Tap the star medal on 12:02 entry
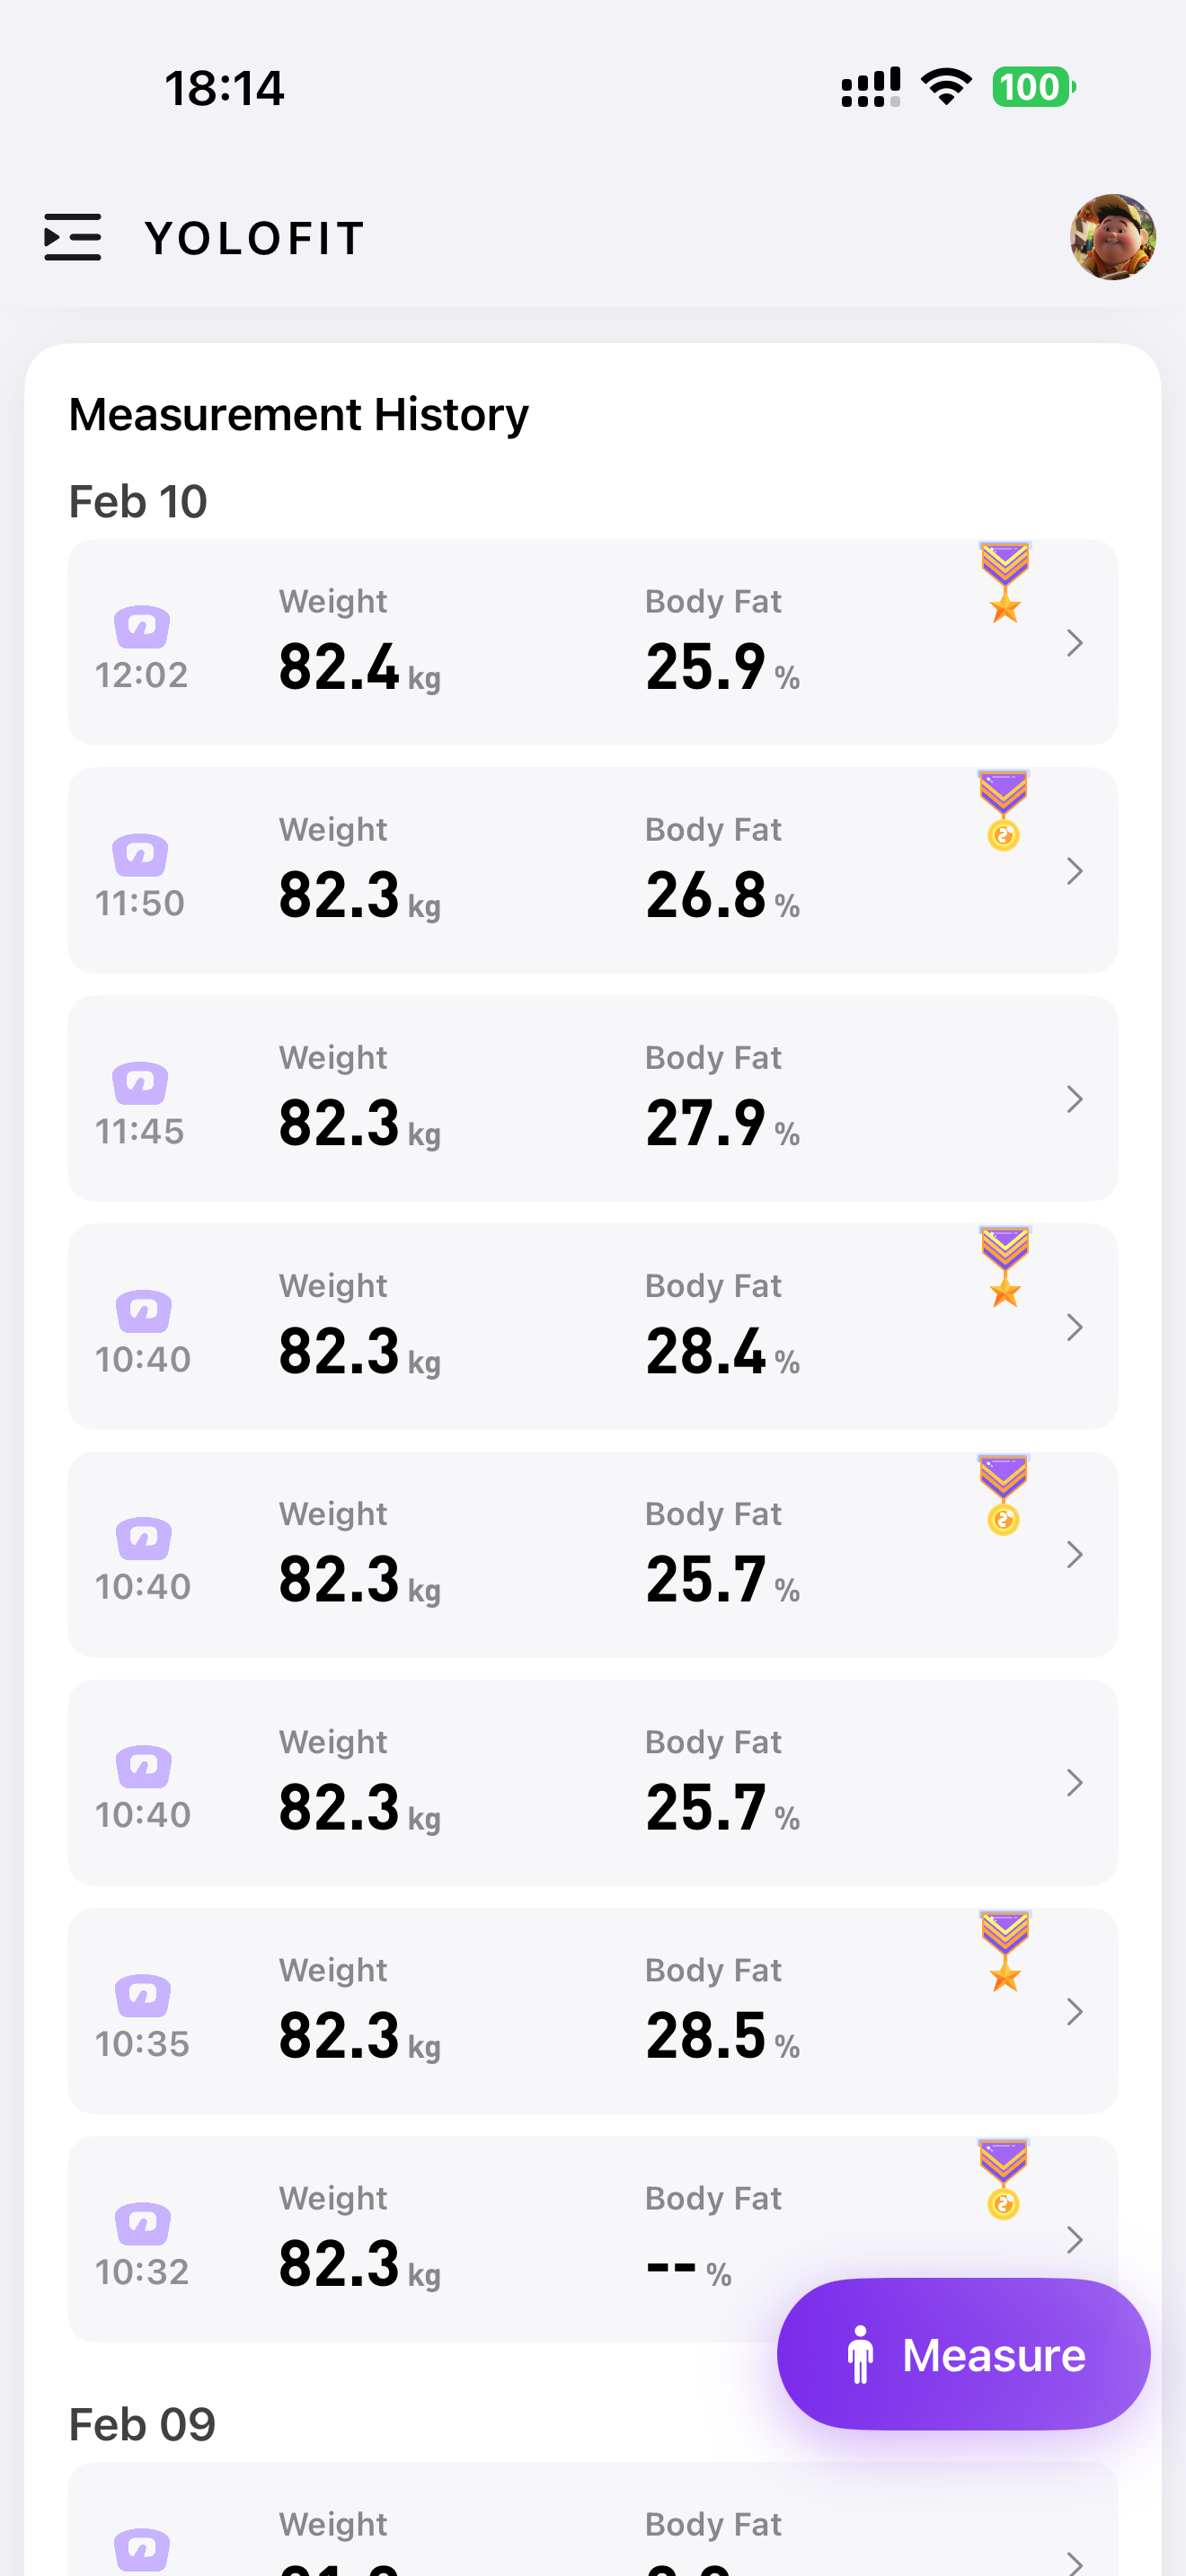This screenshot has height=2576, width=1186. point(1004,582)
